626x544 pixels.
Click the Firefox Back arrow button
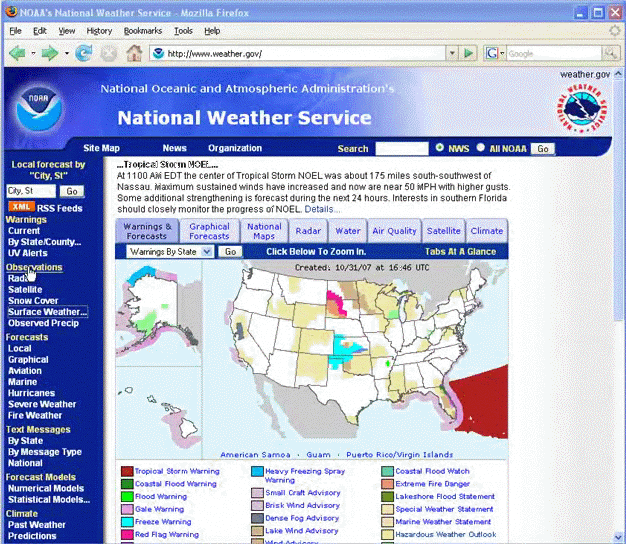click(17, 53)
